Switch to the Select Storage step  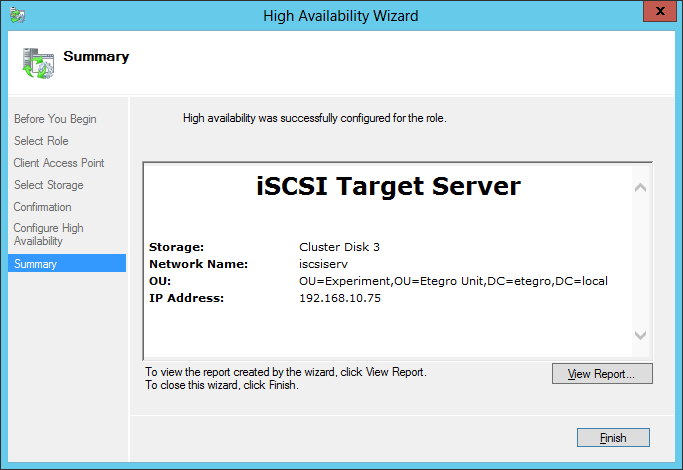pos(49,185)
